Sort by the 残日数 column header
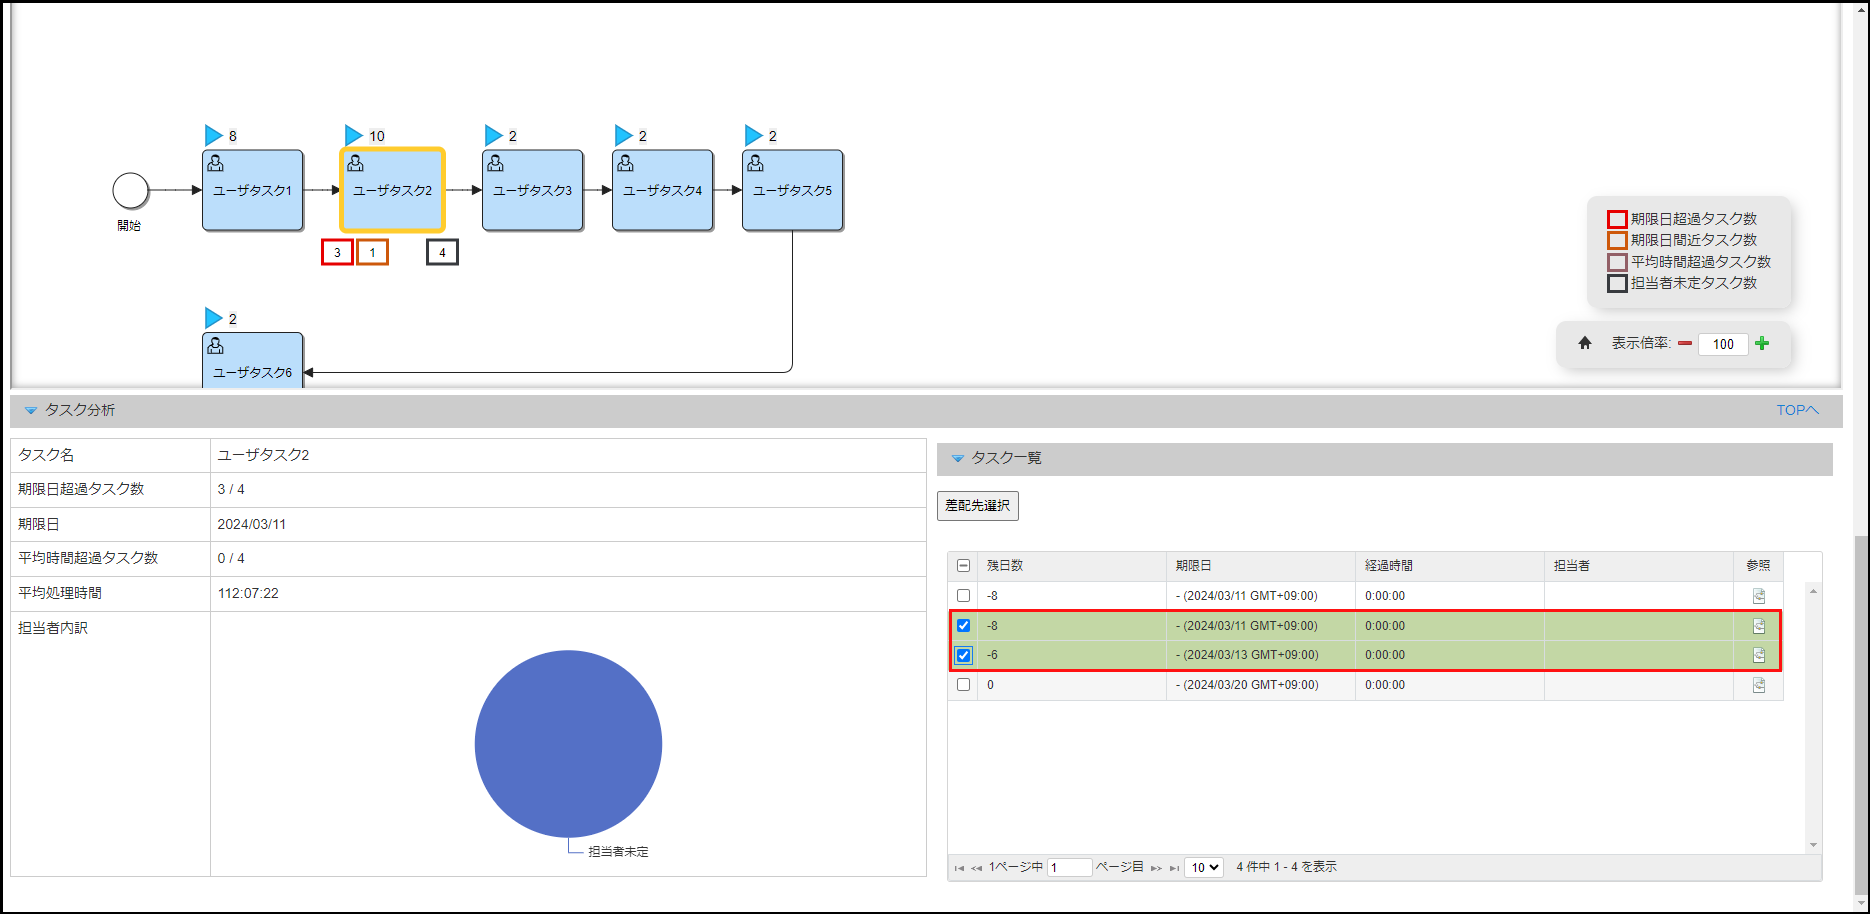The image size is (1870, 914). [1071, 566]
